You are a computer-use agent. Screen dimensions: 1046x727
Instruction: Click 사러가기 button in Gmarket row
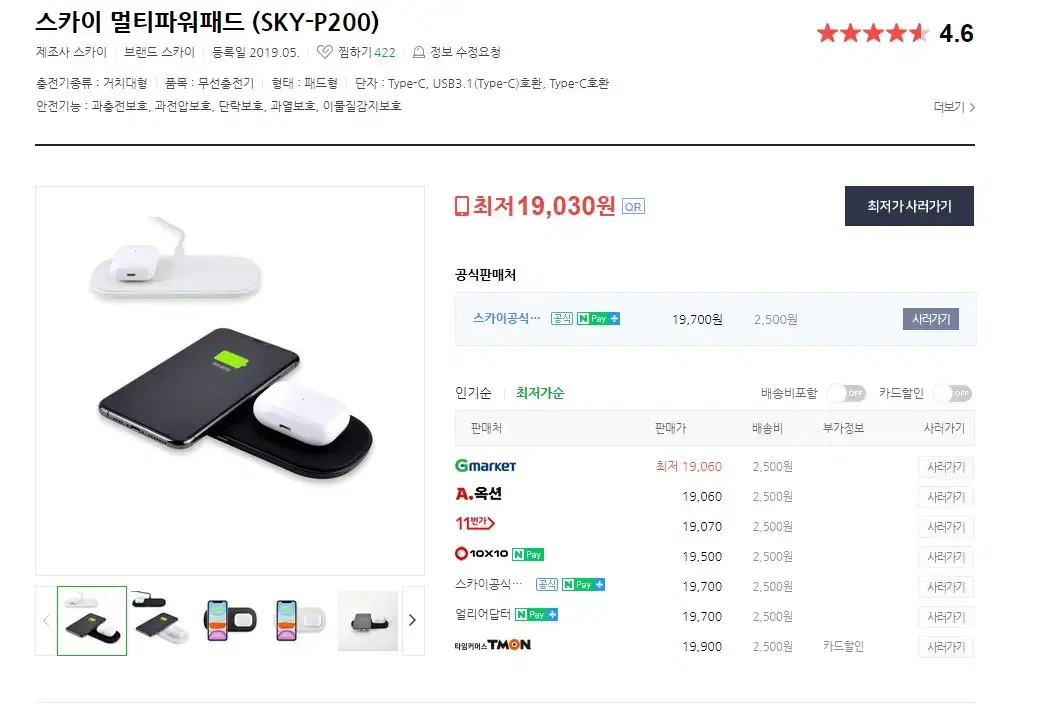[x=945, y=467]
